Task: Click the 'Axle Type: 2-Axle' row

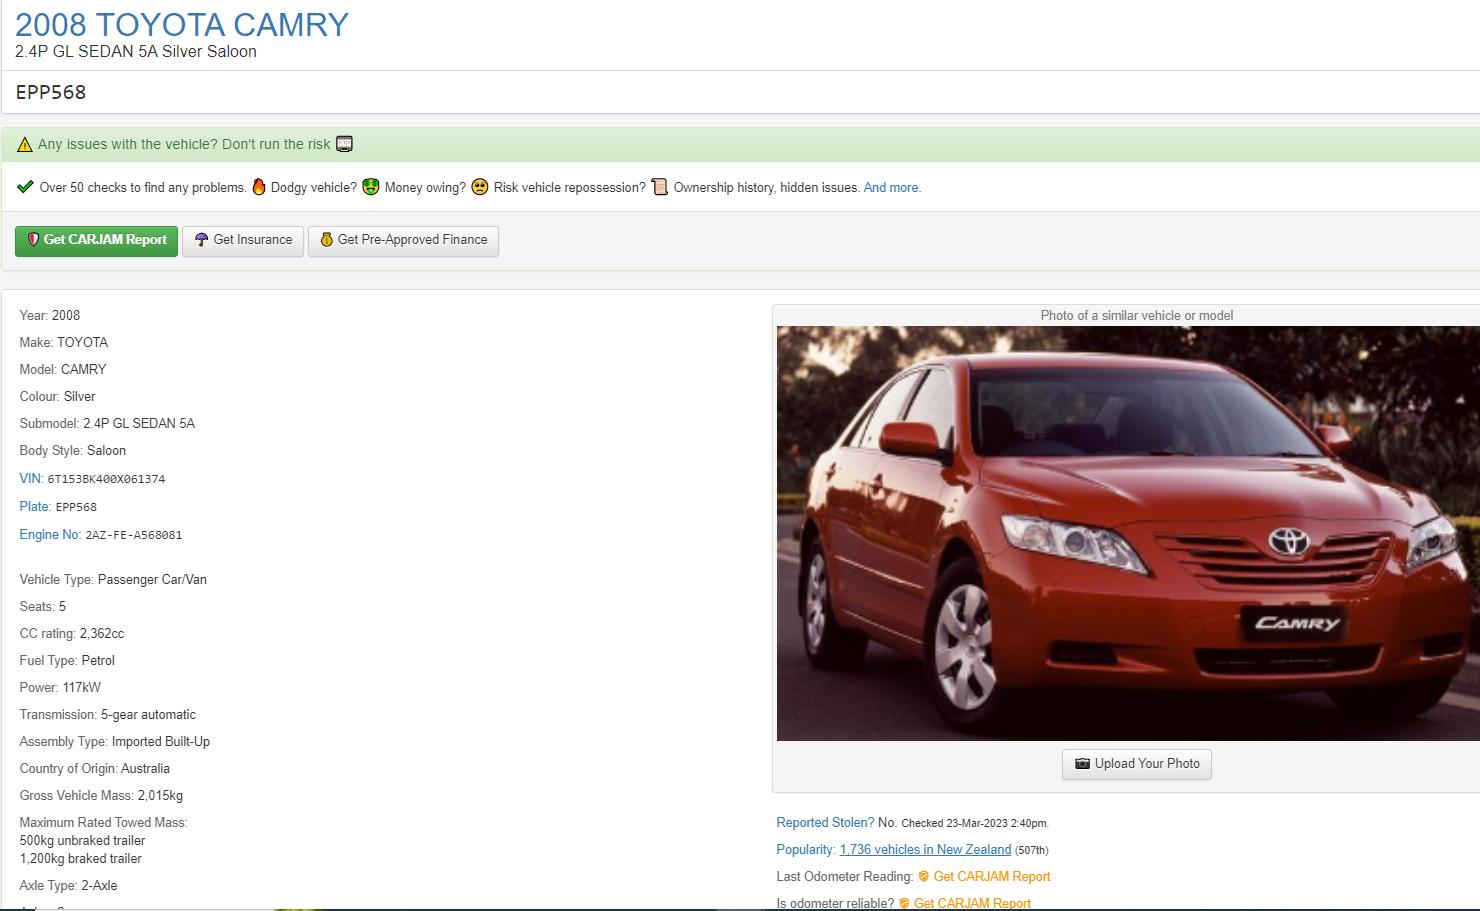Action: pyautogui.click(x=68, y=885)
